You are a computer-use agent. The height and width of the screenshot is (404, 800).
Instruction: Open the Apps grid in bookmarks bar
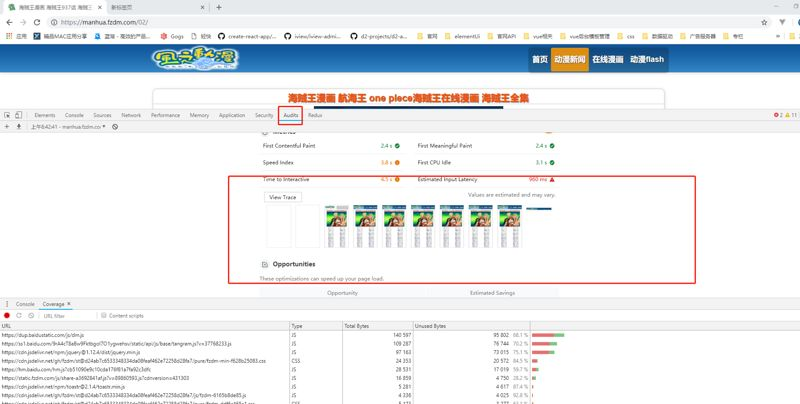[17, 36]
